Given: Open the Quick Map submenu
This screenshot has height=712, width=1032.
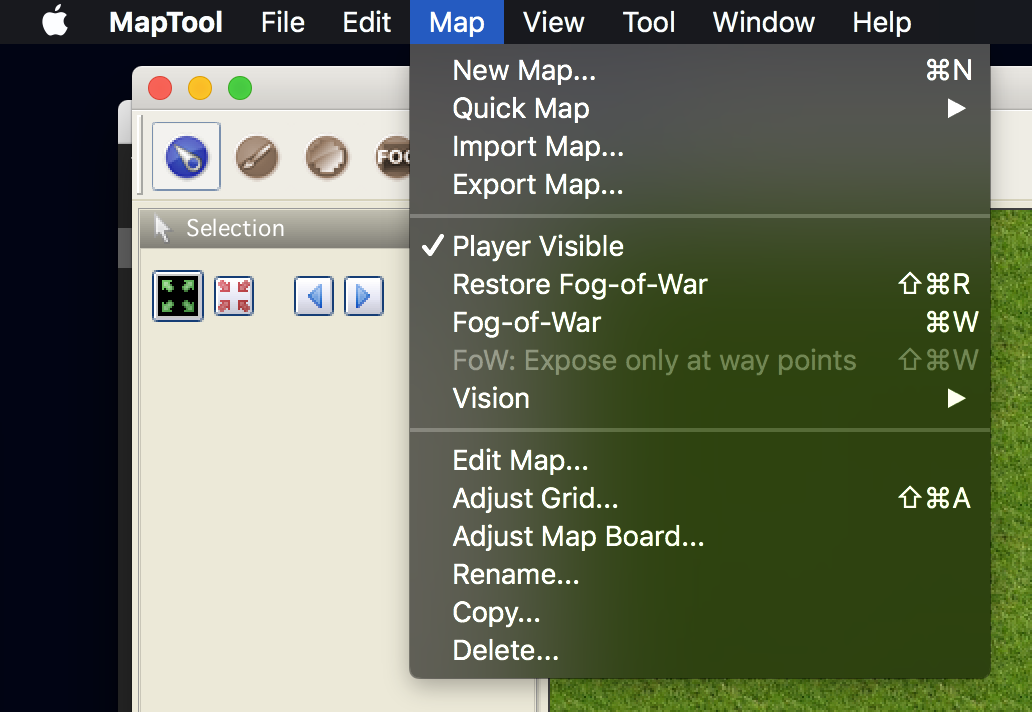Looking at the screenshot, I should click(521, 108).
